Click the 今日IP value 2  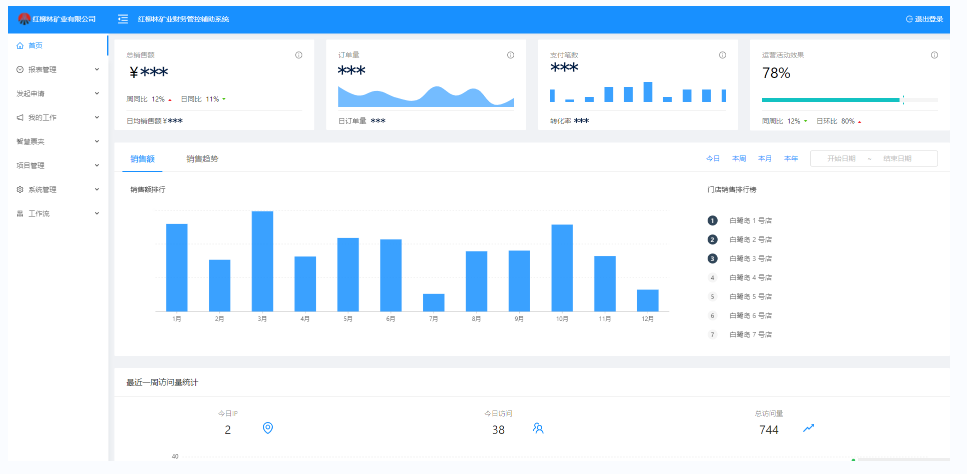[228, 430]
